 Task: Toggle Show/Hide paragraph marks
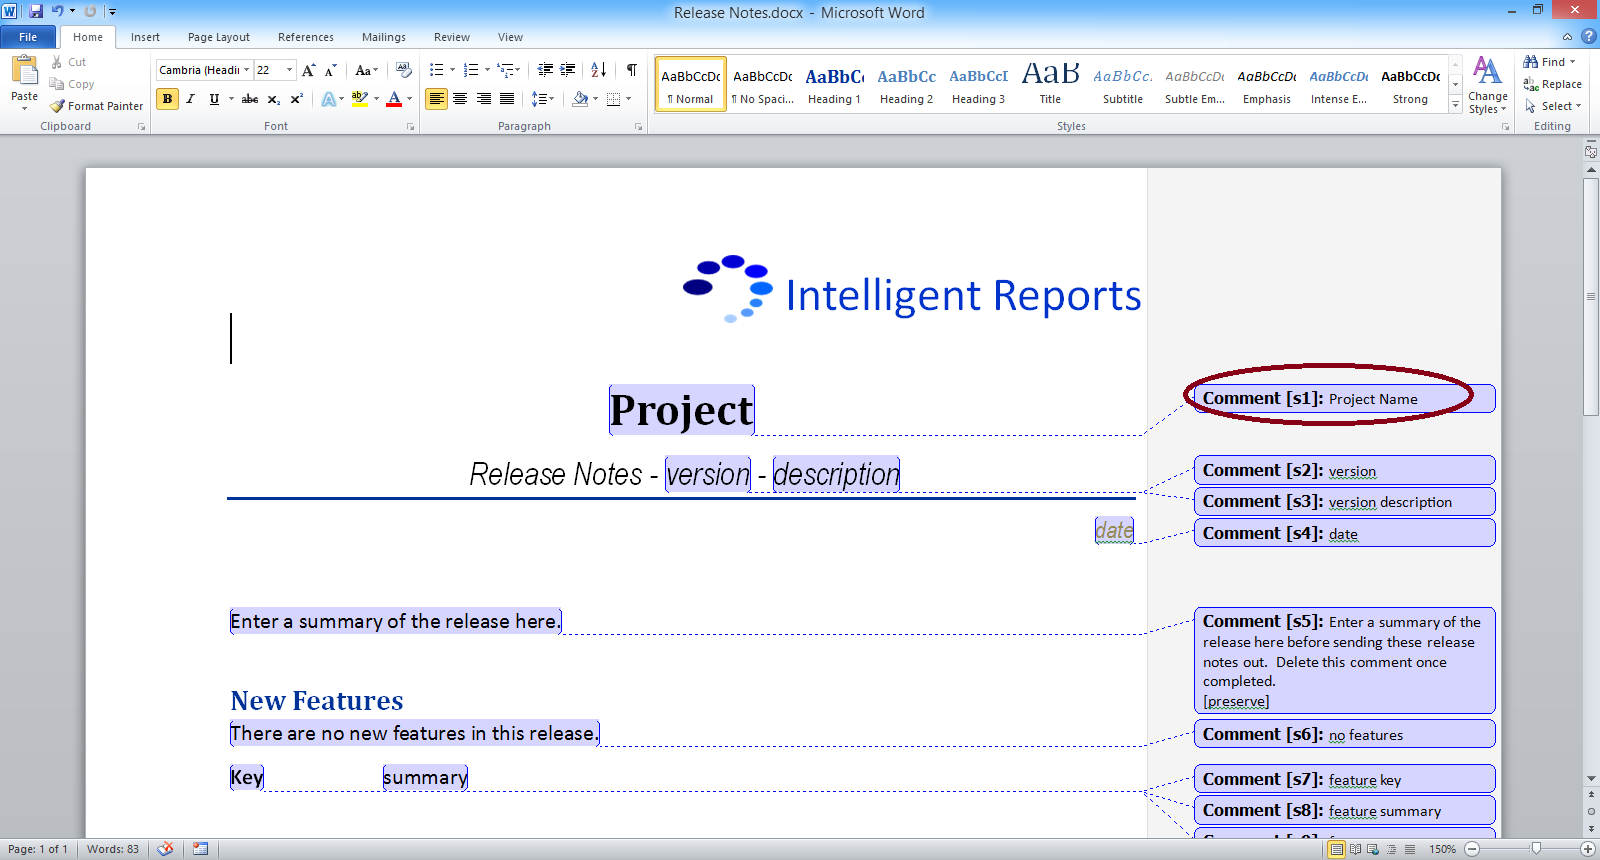632,70
